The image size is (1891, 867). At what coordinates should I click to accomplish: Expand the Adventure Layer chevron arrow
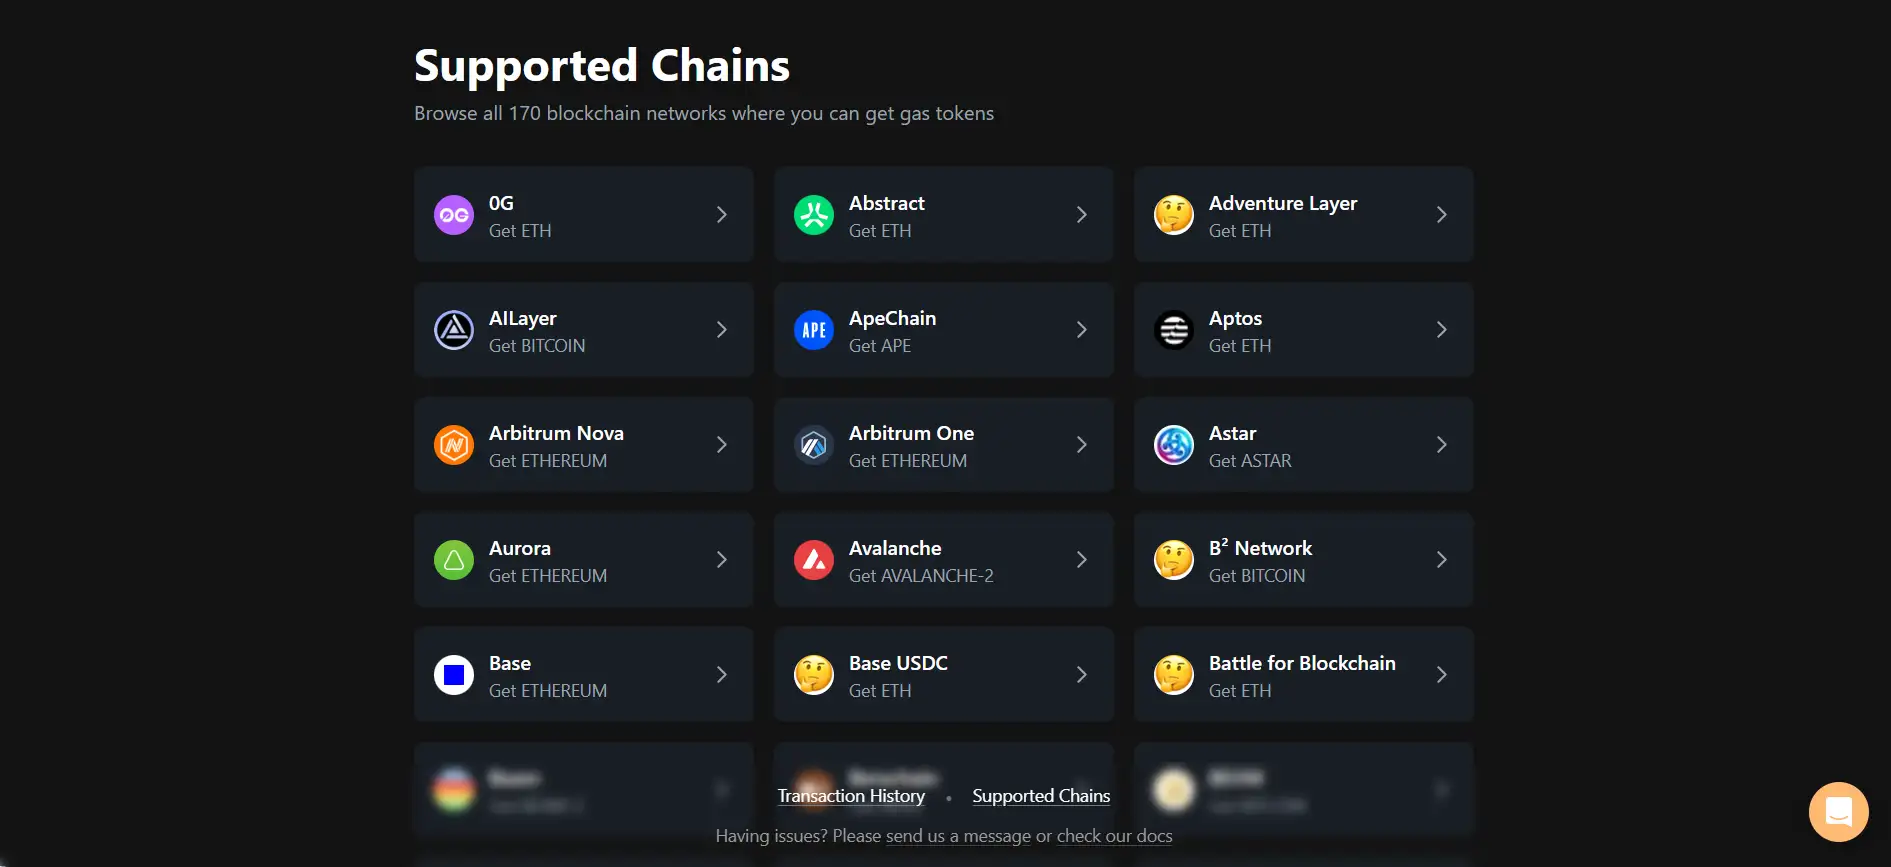tap(1441, 215)
